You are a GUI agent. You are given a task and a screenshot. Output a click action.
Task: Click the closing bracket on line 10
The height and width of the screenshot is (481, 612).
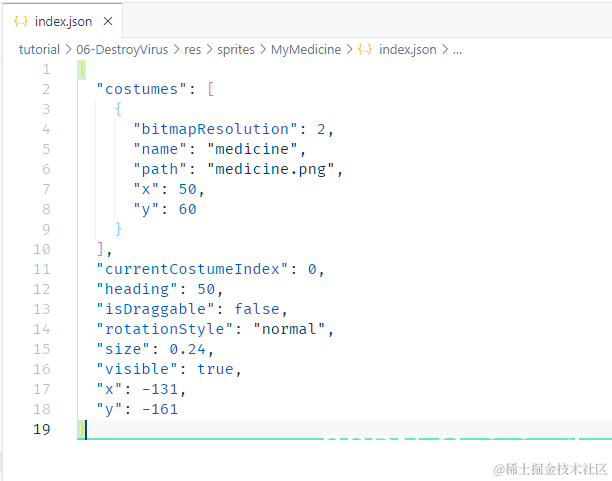(100, 249)
